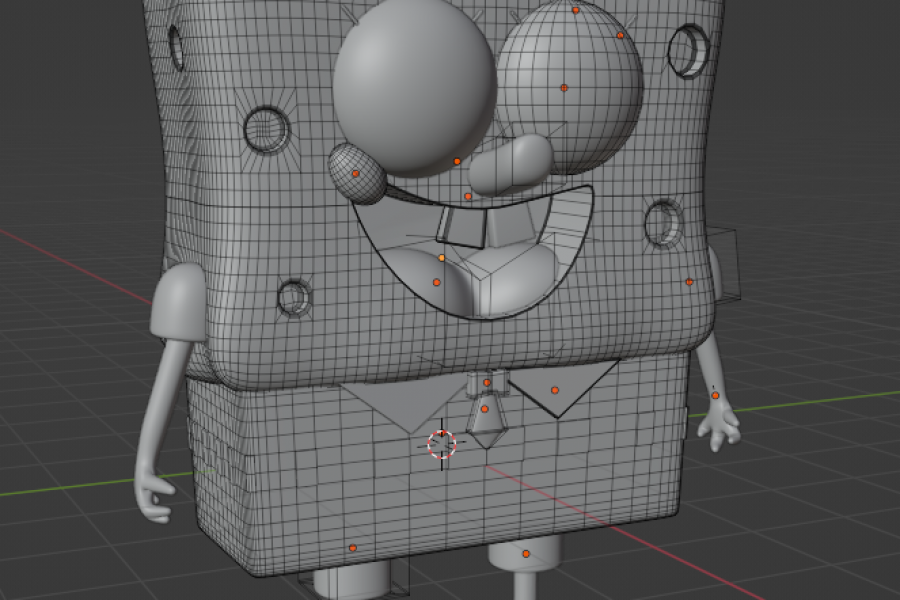Select the smooth eye sphere without wireframe
Screen dimensions: 900x600
pos(414,86)
